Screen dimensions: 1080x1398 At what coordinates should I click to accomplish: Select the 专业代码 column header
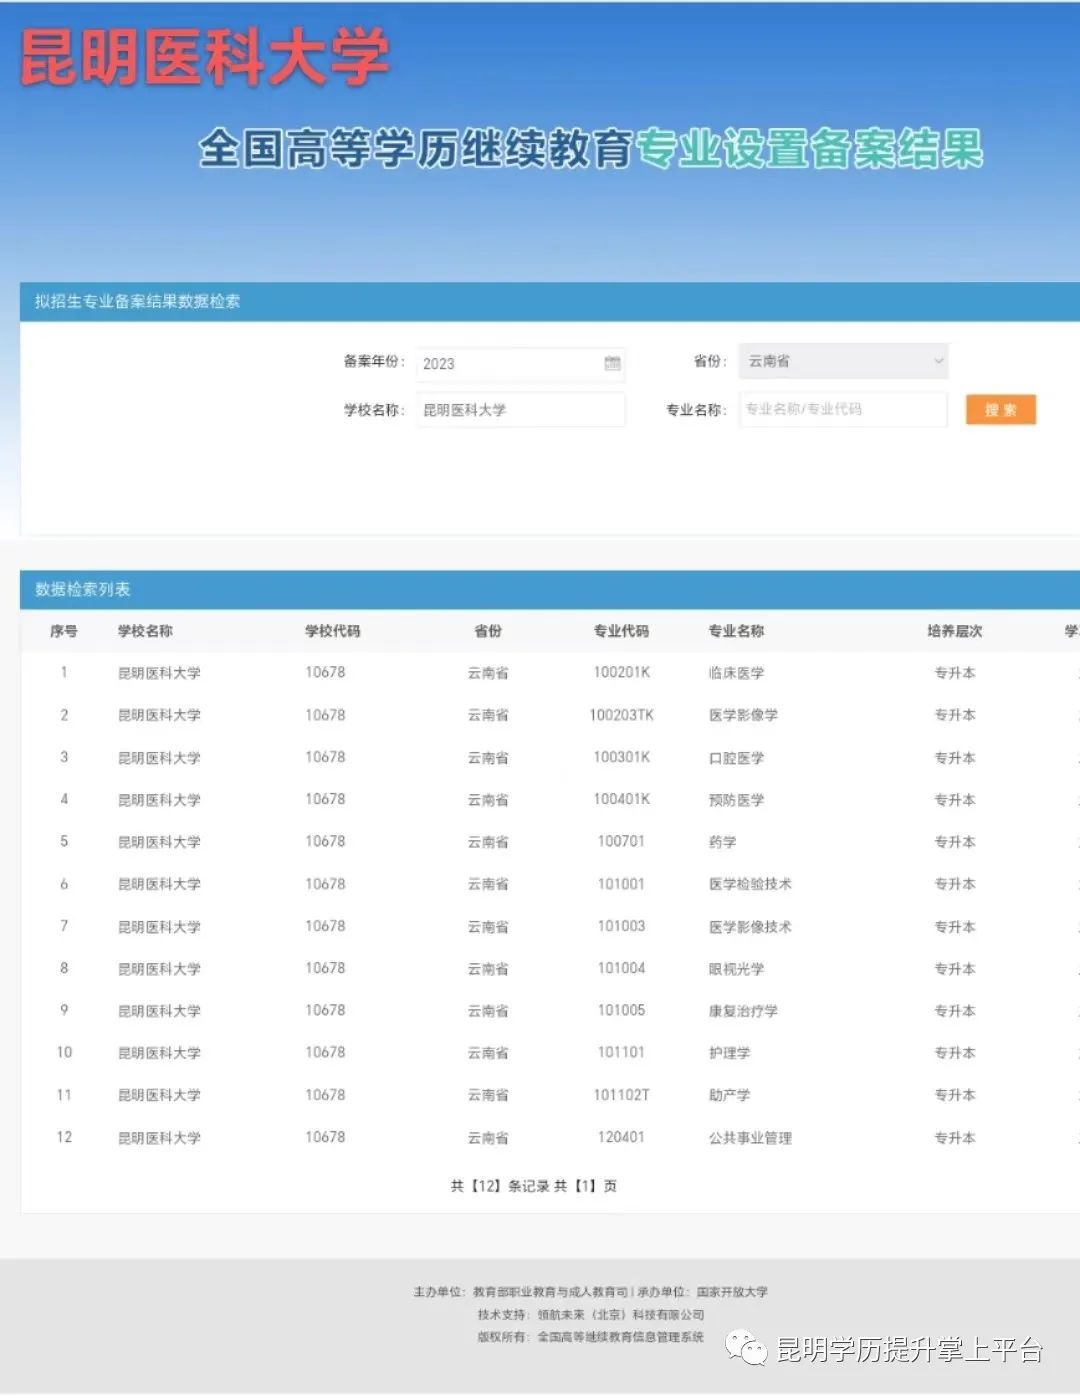(x=621, y=631)
